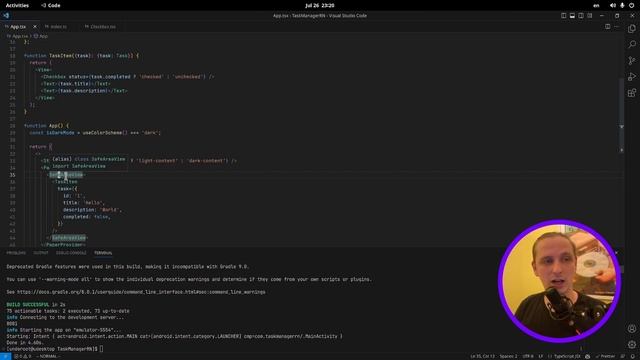Viewport: 640px width, 360px height.
Task: Open the Activities overview
Action: tap(17, 5)
